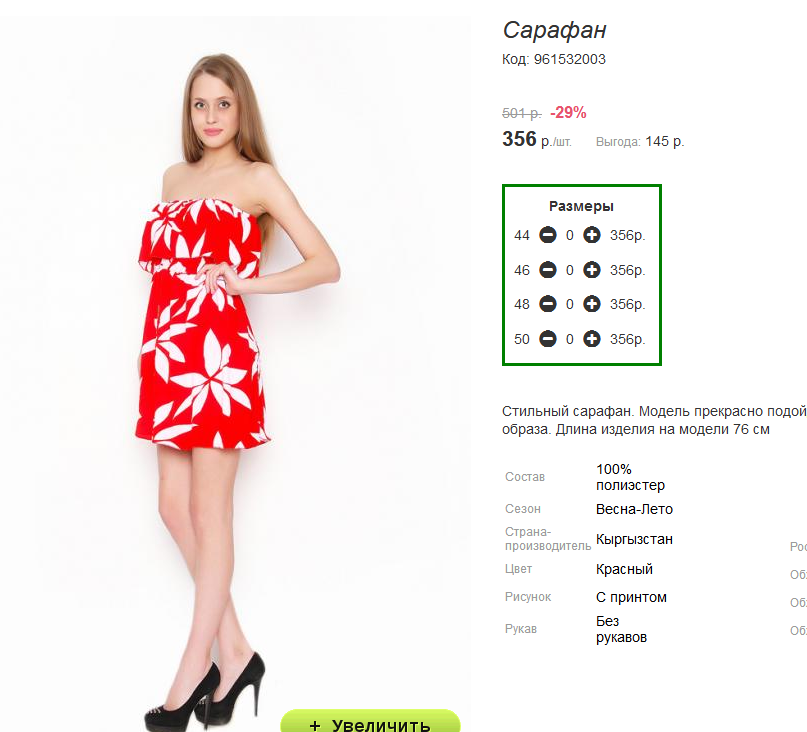Select the quantity value for size 50
Image resolution: width=807 pixels, height=732 pixels.
tap(570, 339)
